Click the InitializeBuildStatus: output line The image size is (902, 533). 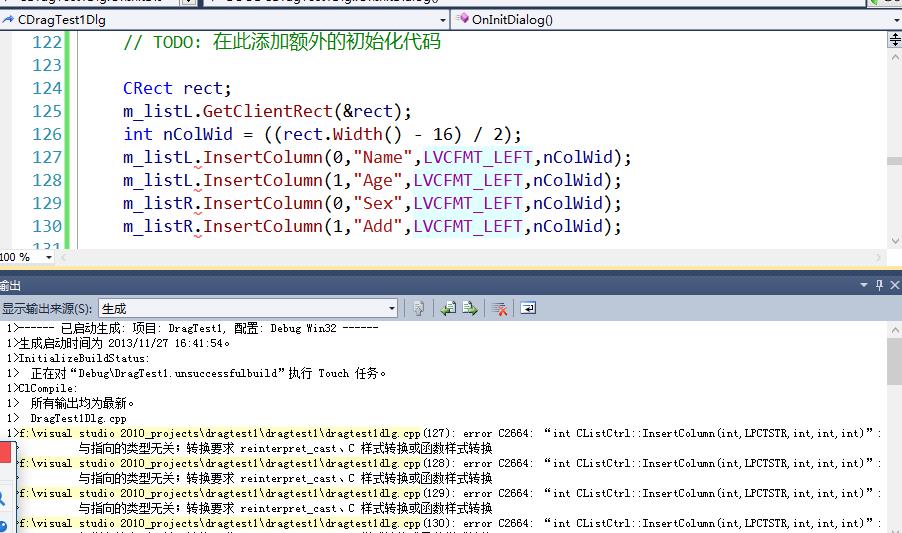[78, 359]
